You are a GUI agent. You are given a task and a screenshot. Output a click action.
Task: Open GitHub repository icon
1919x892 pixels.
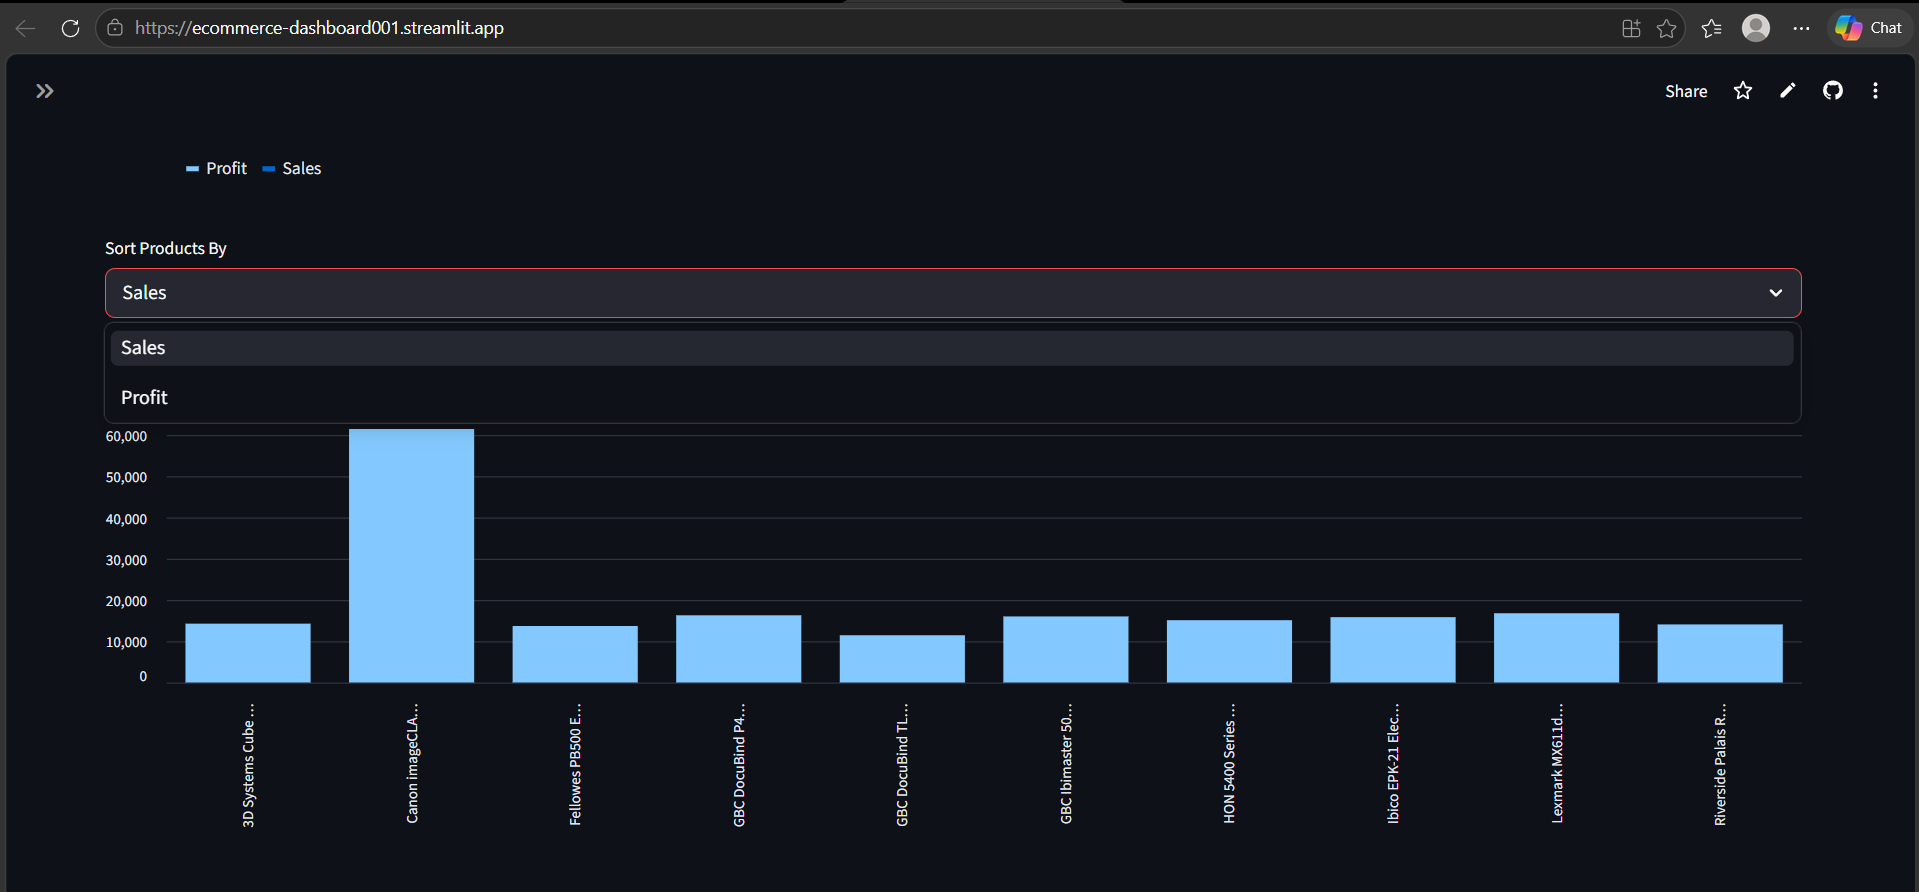point(1833,91)
